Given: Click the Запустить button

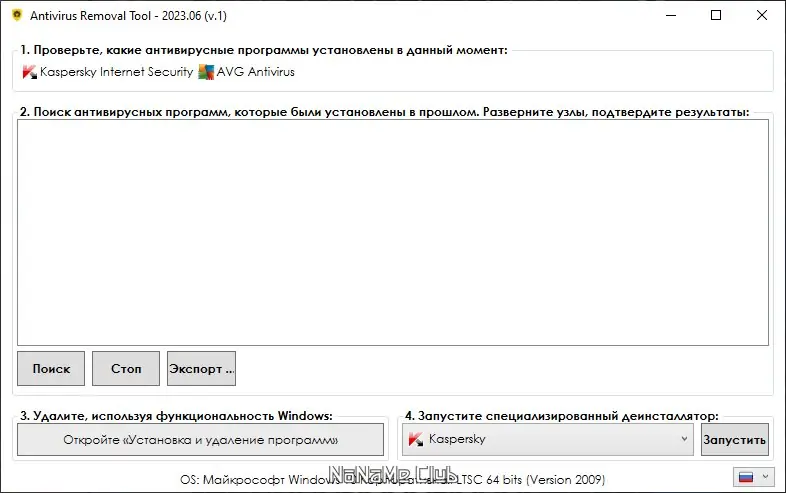Looking at the screenshot, I should click(734, 440).
